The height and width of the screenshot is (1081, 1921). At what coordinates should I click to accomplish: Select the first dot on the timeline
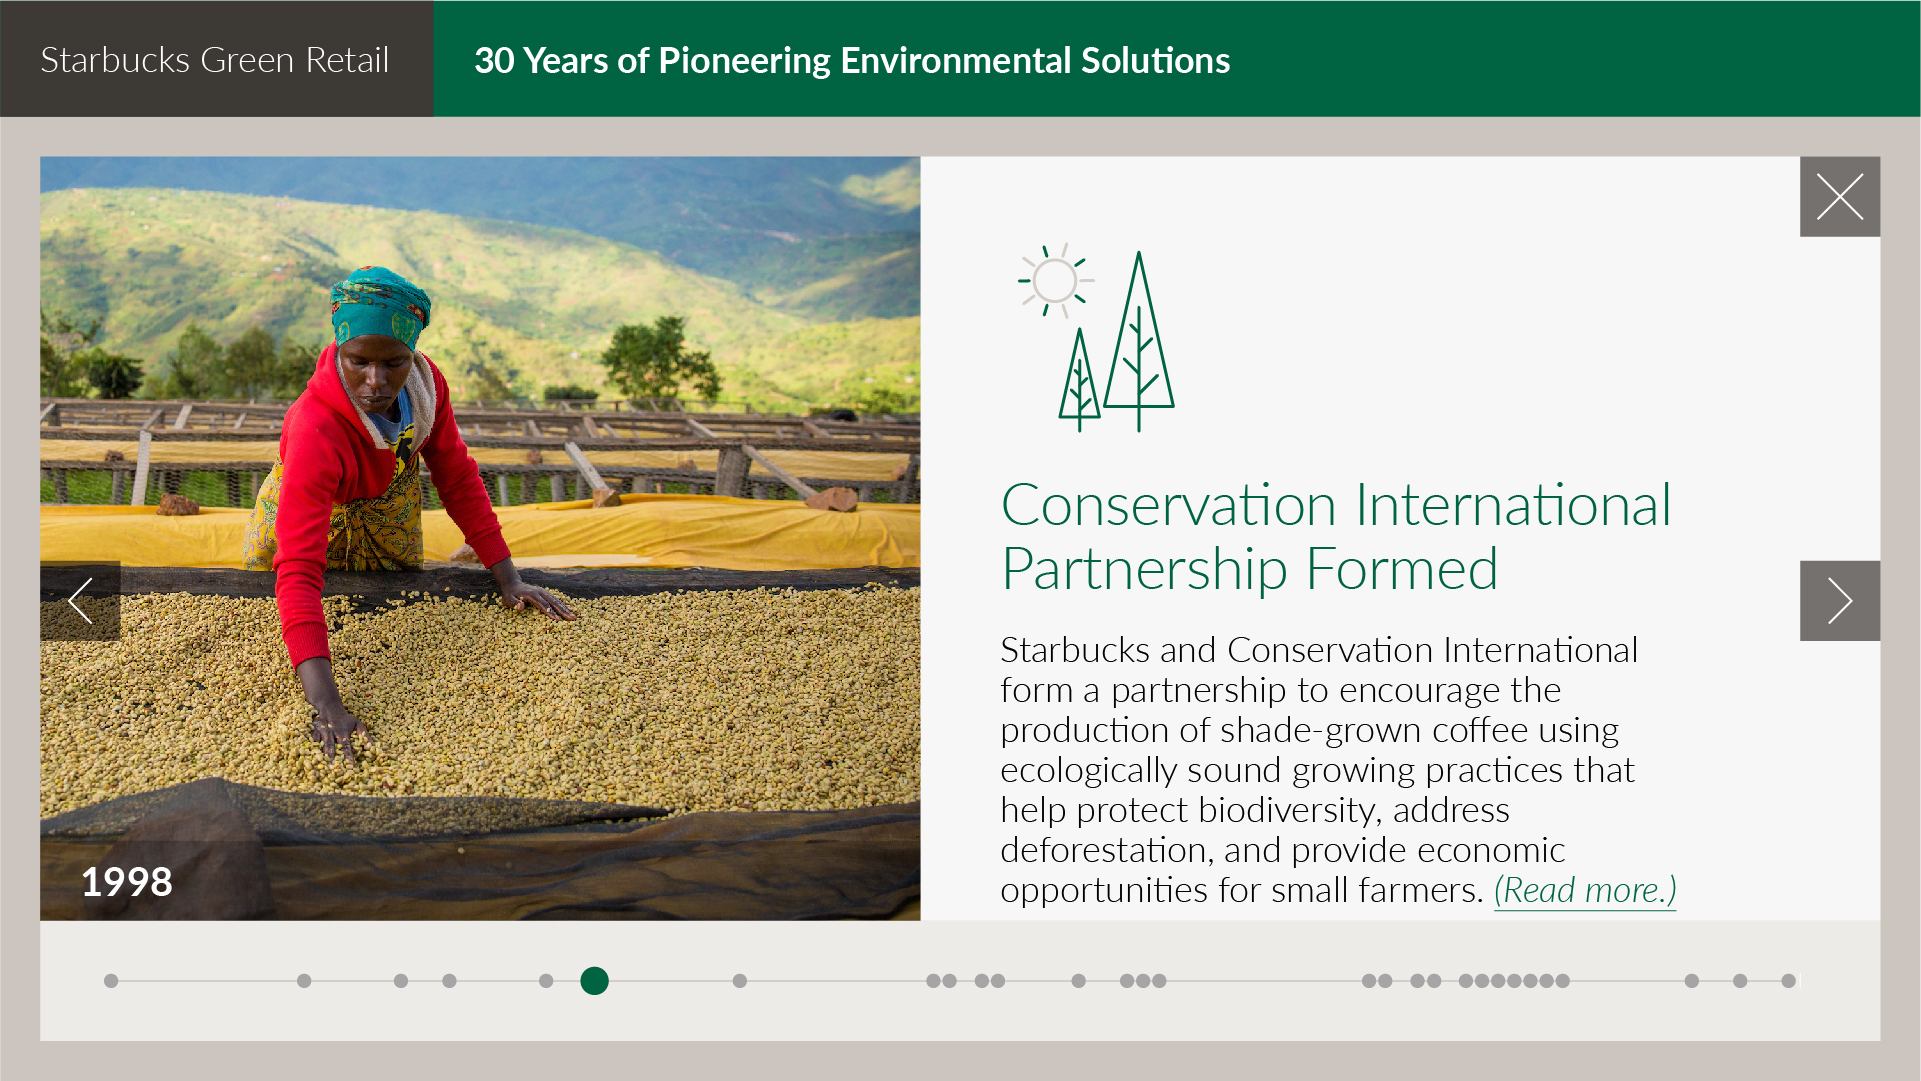pos(111,981)
